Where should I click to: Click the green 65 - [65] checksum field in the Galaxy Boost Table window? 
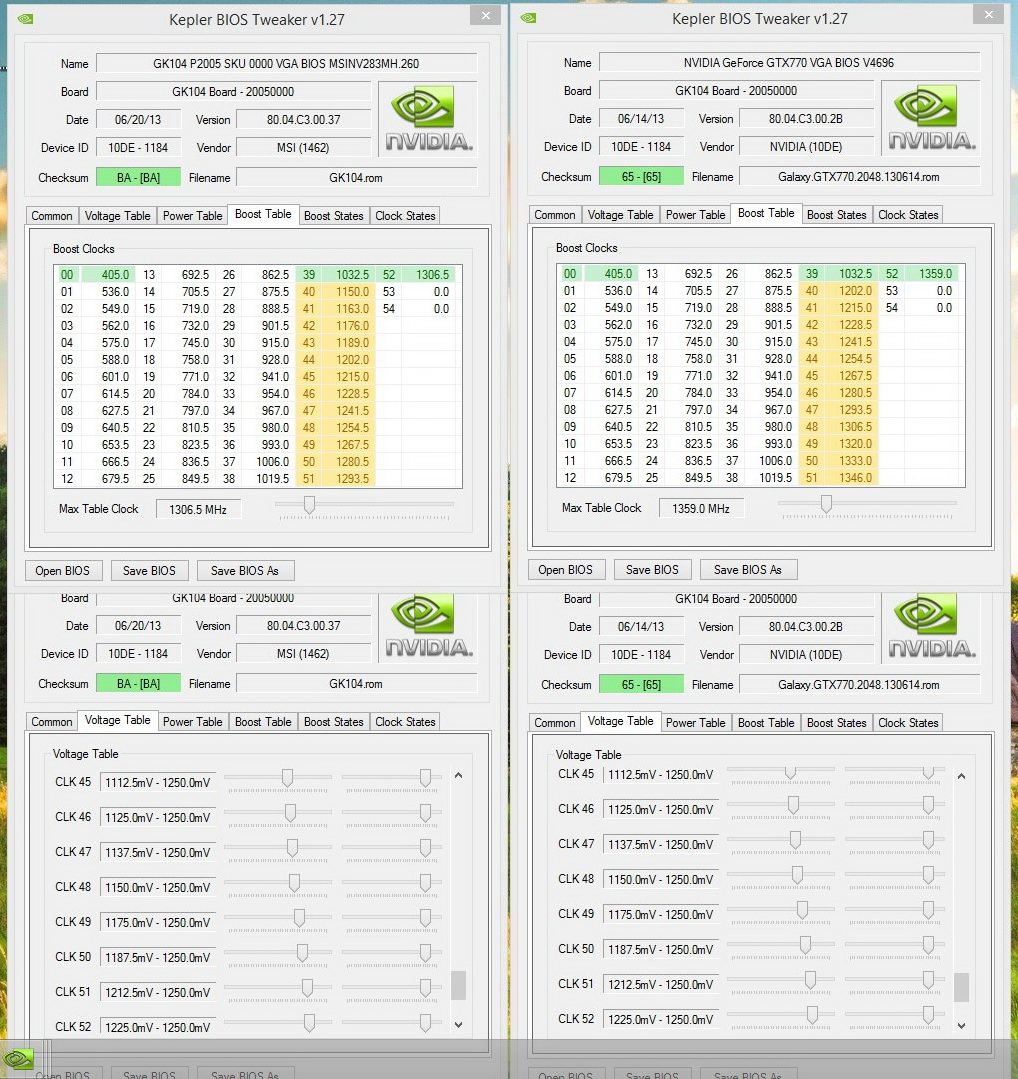coord(641,177)
